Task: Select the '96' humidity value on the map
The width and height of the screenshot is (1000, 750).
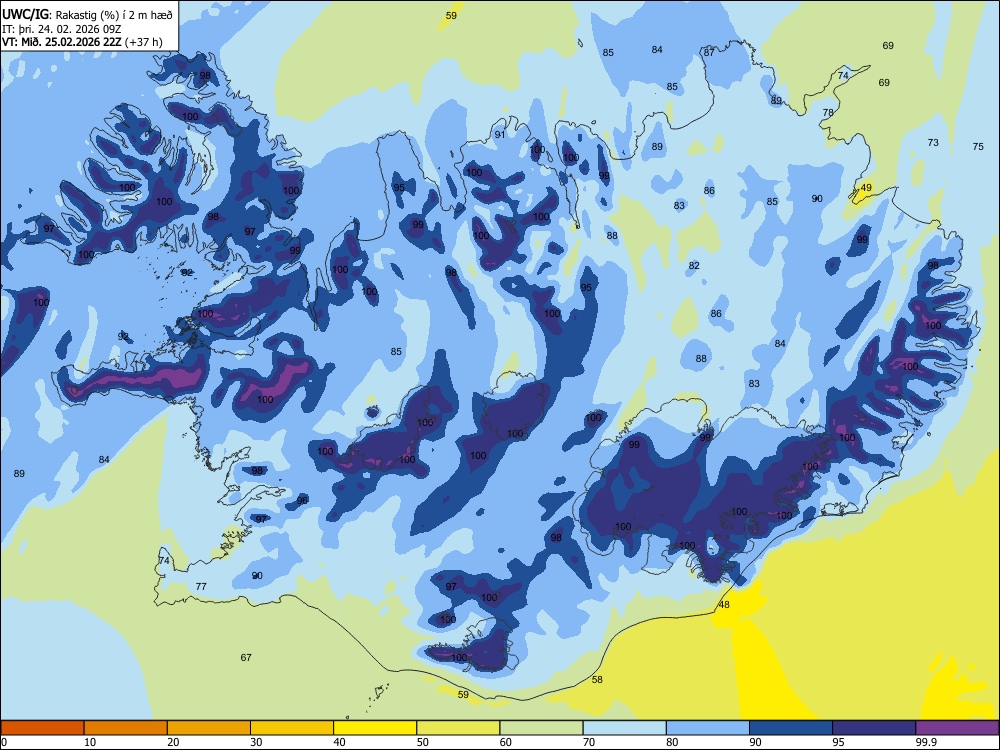Action: [302, 500]
